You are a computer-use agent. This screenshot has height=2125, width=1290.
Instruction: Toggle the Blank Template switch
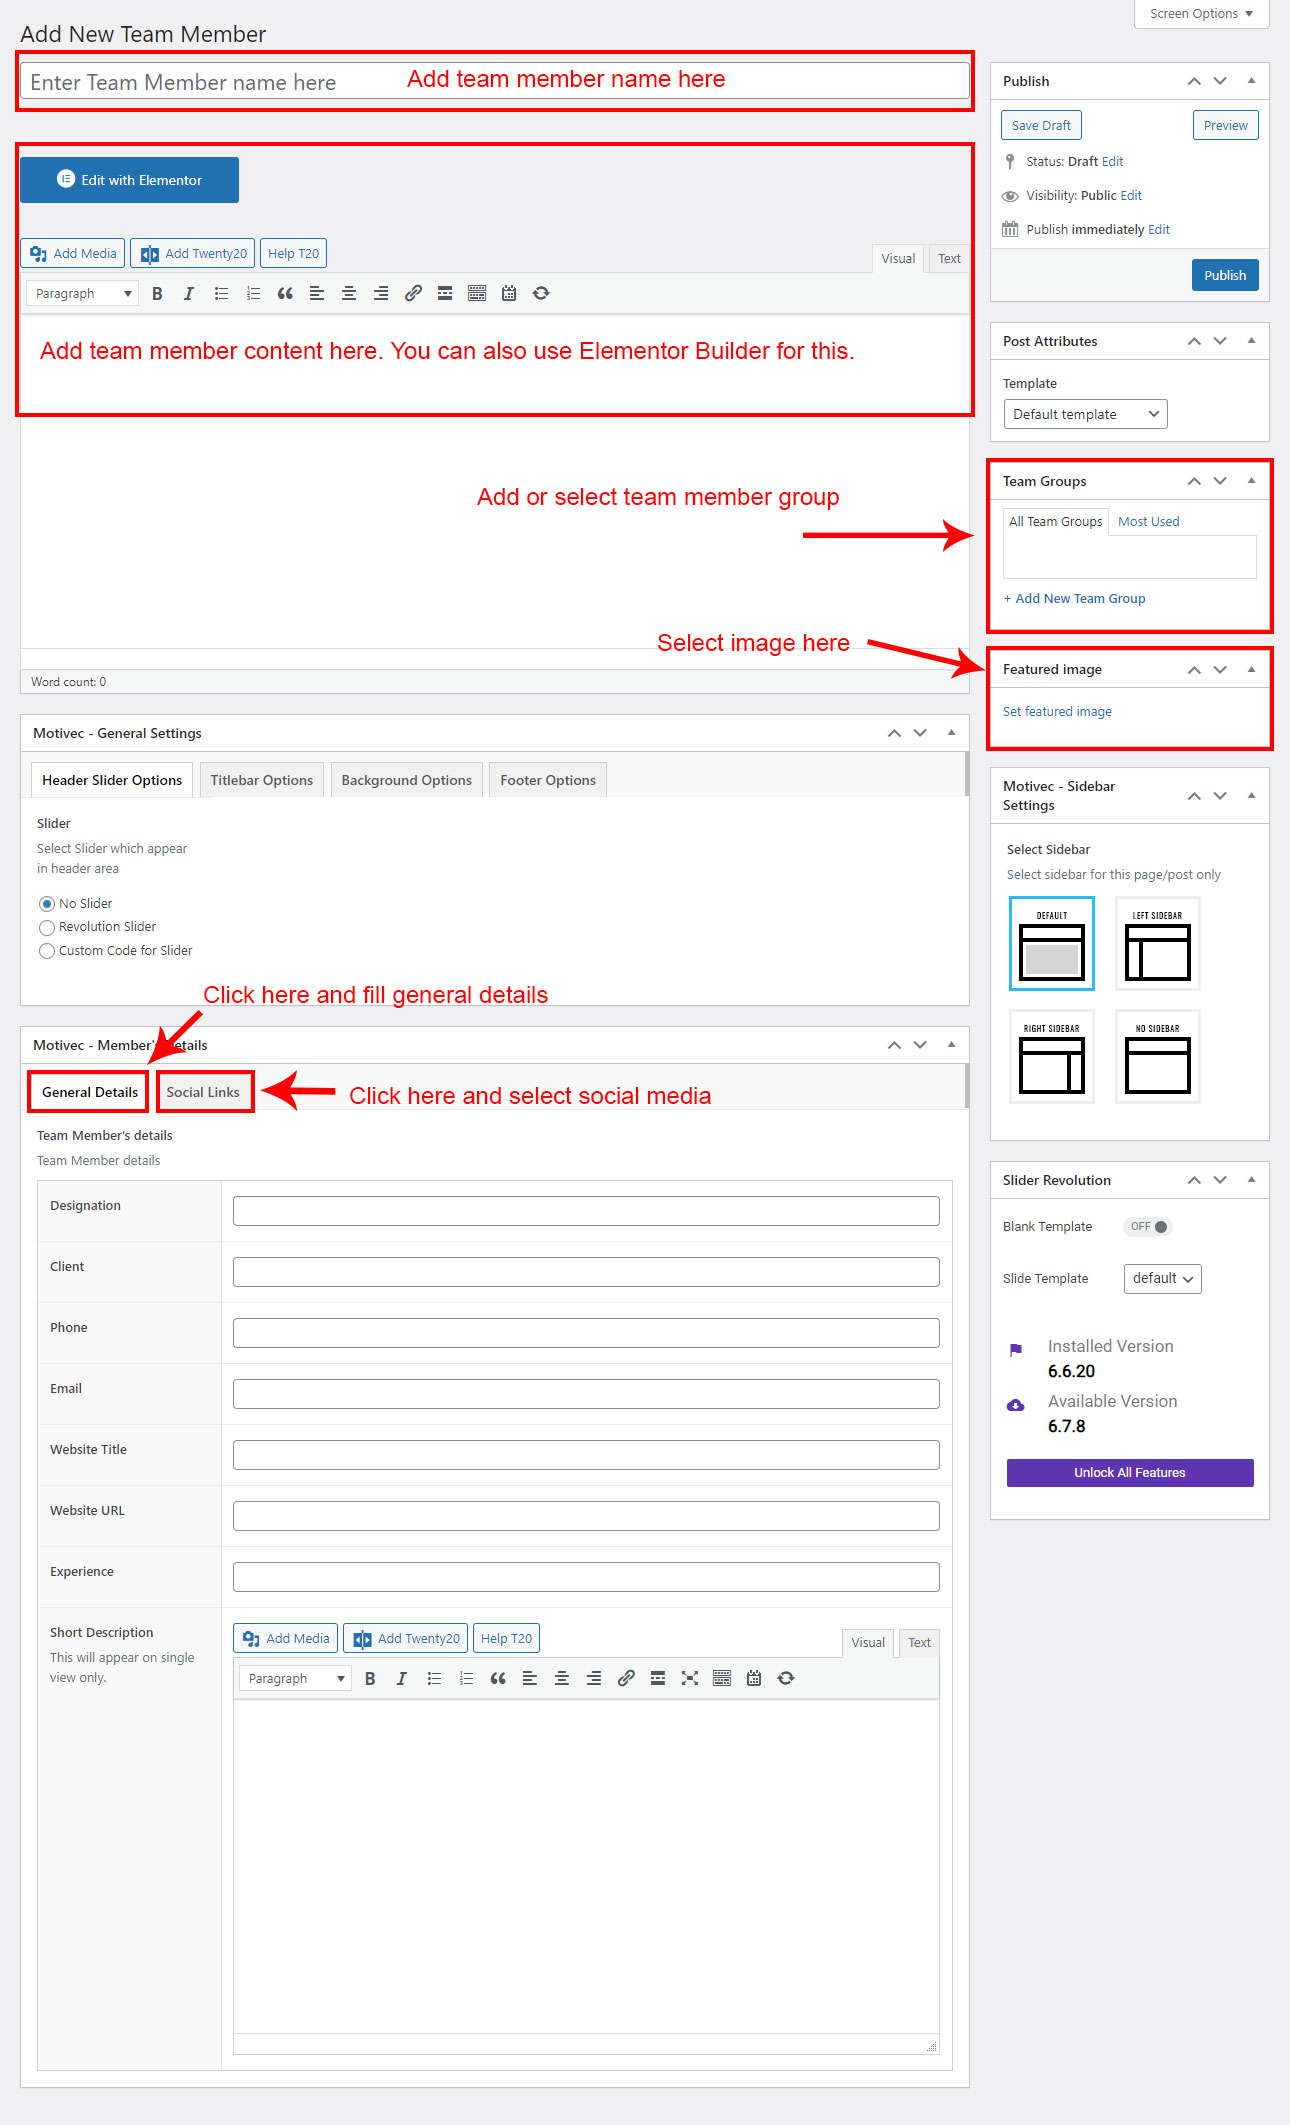point(1148,1227)
